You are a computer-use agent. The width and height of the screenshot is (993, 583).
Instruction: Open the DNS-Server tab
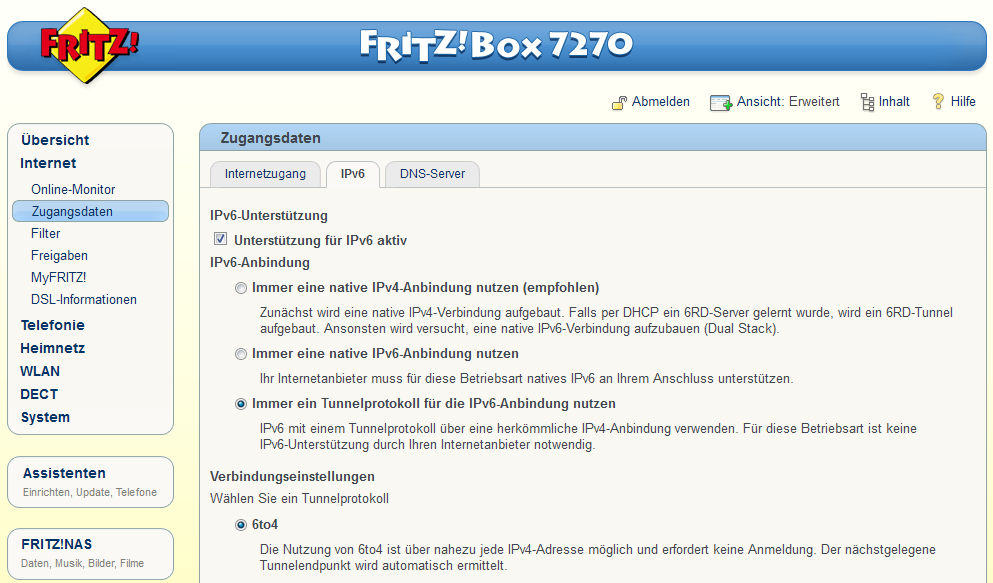click(x=432, y=174)
